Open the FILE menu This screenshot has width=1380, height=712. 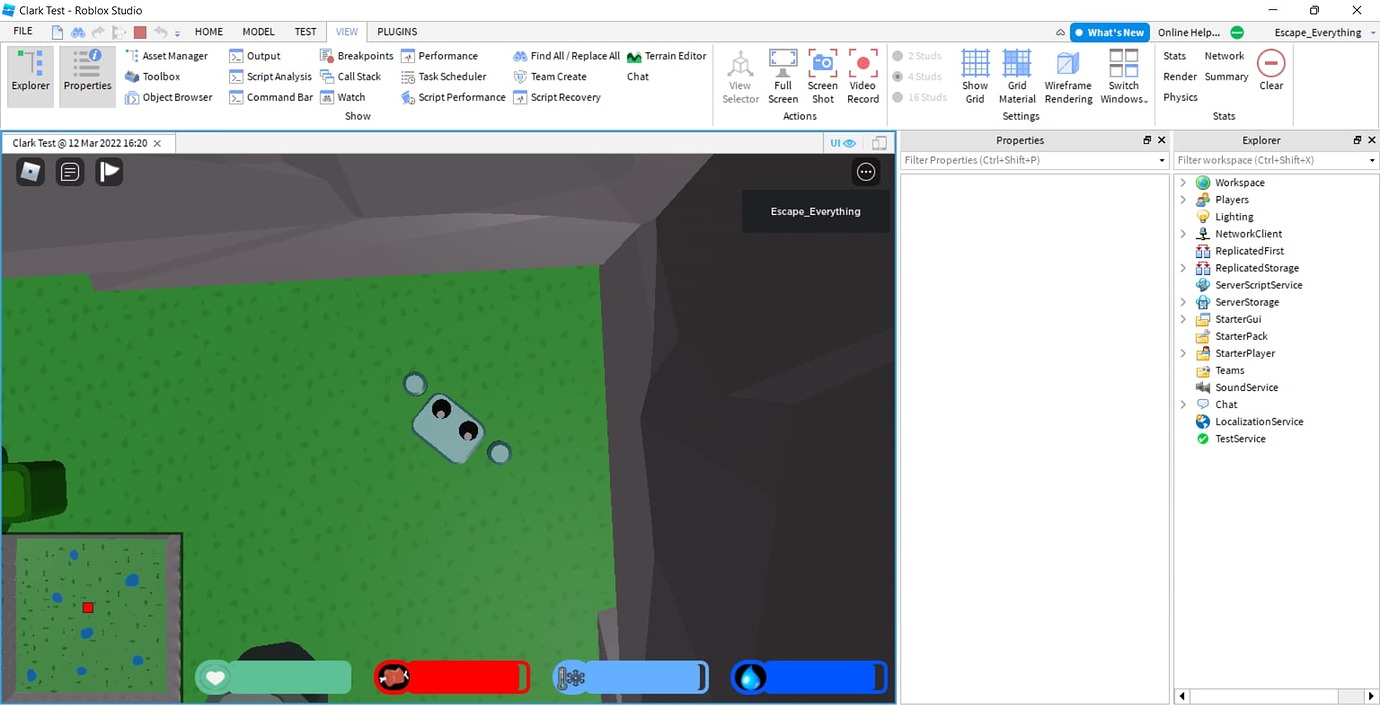23,32
